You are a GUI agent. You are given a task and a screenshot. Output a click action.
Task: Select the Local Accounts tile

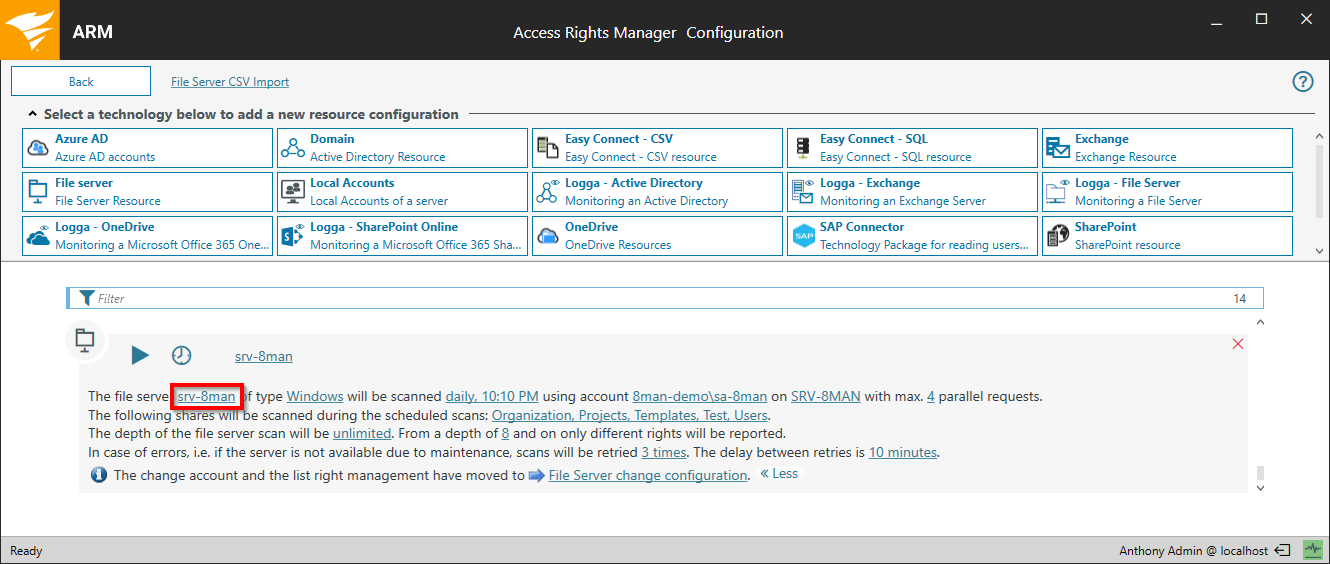[402, 192]
